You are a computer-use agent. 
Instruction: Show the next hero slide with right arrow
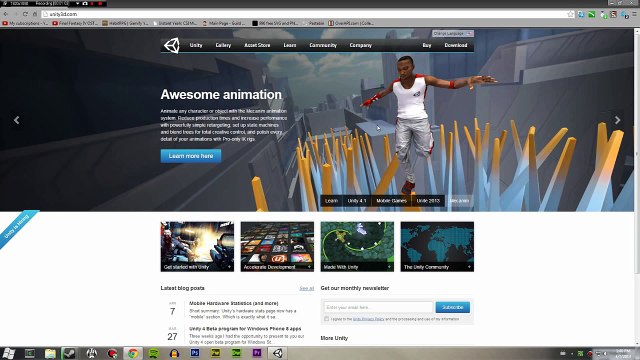(618, 120)
